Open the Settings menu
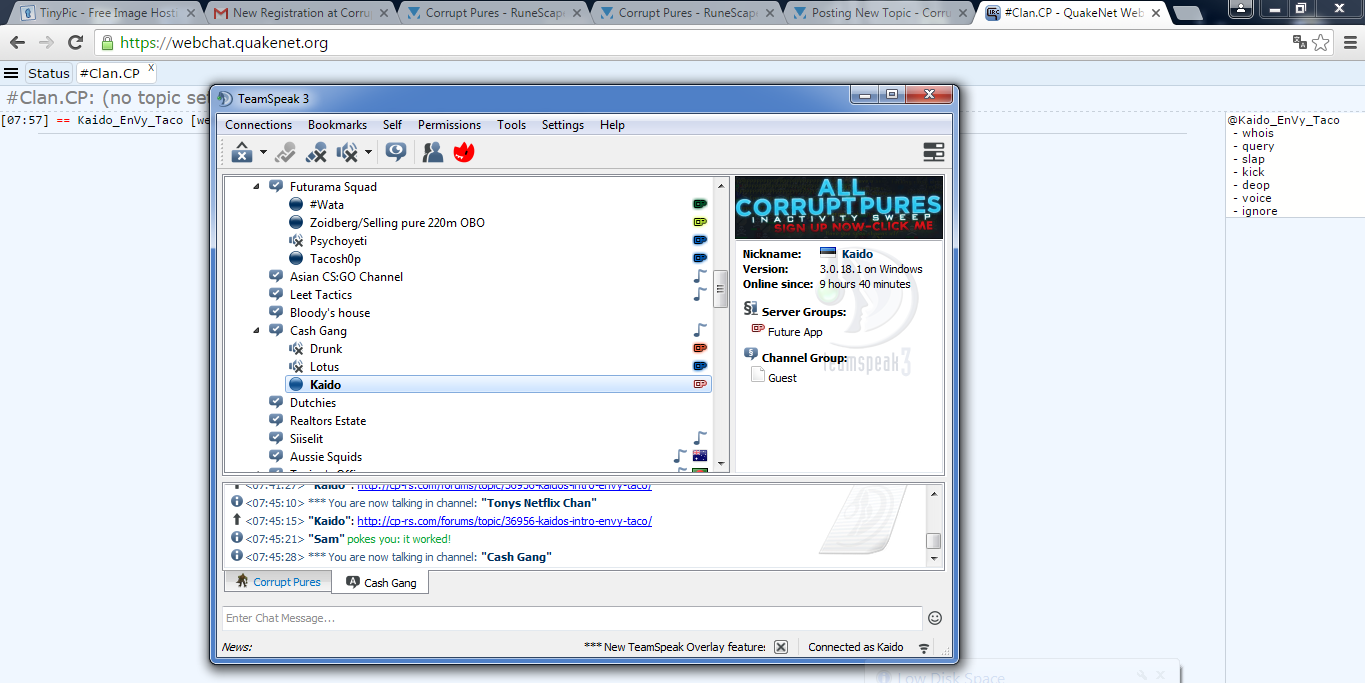 (x=563, y=125)
